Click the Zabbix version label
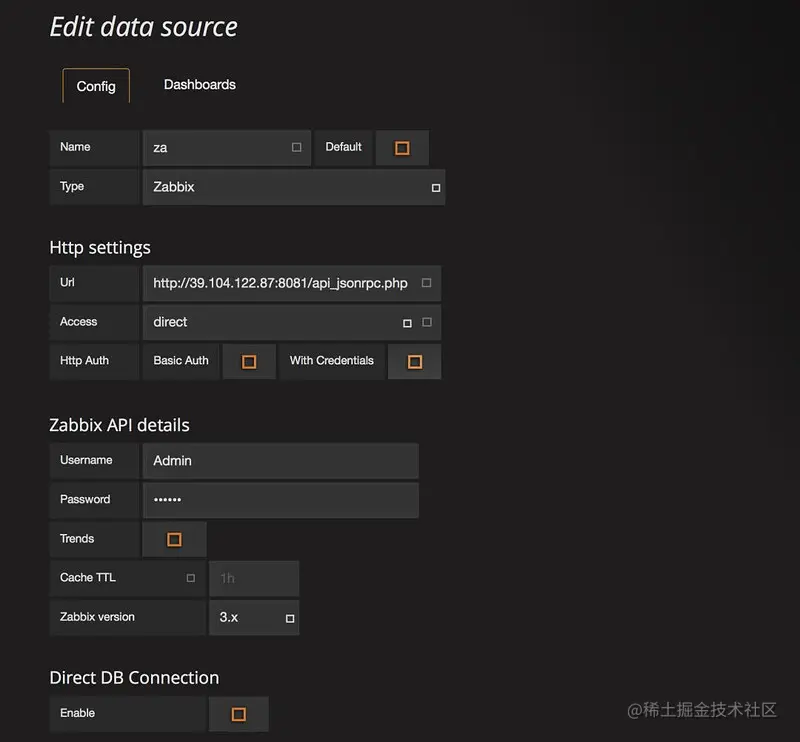The height and width of the screenshot is (742, 800). [97, 617]
